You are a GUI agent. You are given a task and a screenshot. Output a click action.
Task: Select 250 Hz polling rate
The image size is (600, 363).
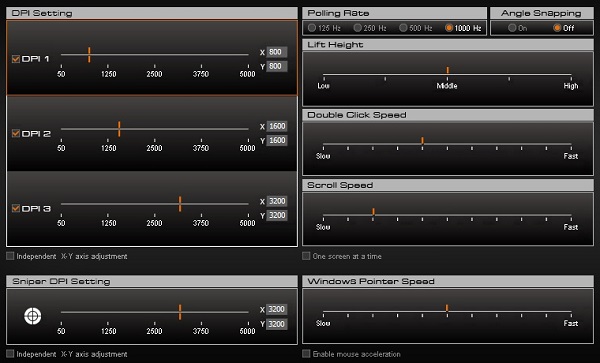click(x=357, y=28)
